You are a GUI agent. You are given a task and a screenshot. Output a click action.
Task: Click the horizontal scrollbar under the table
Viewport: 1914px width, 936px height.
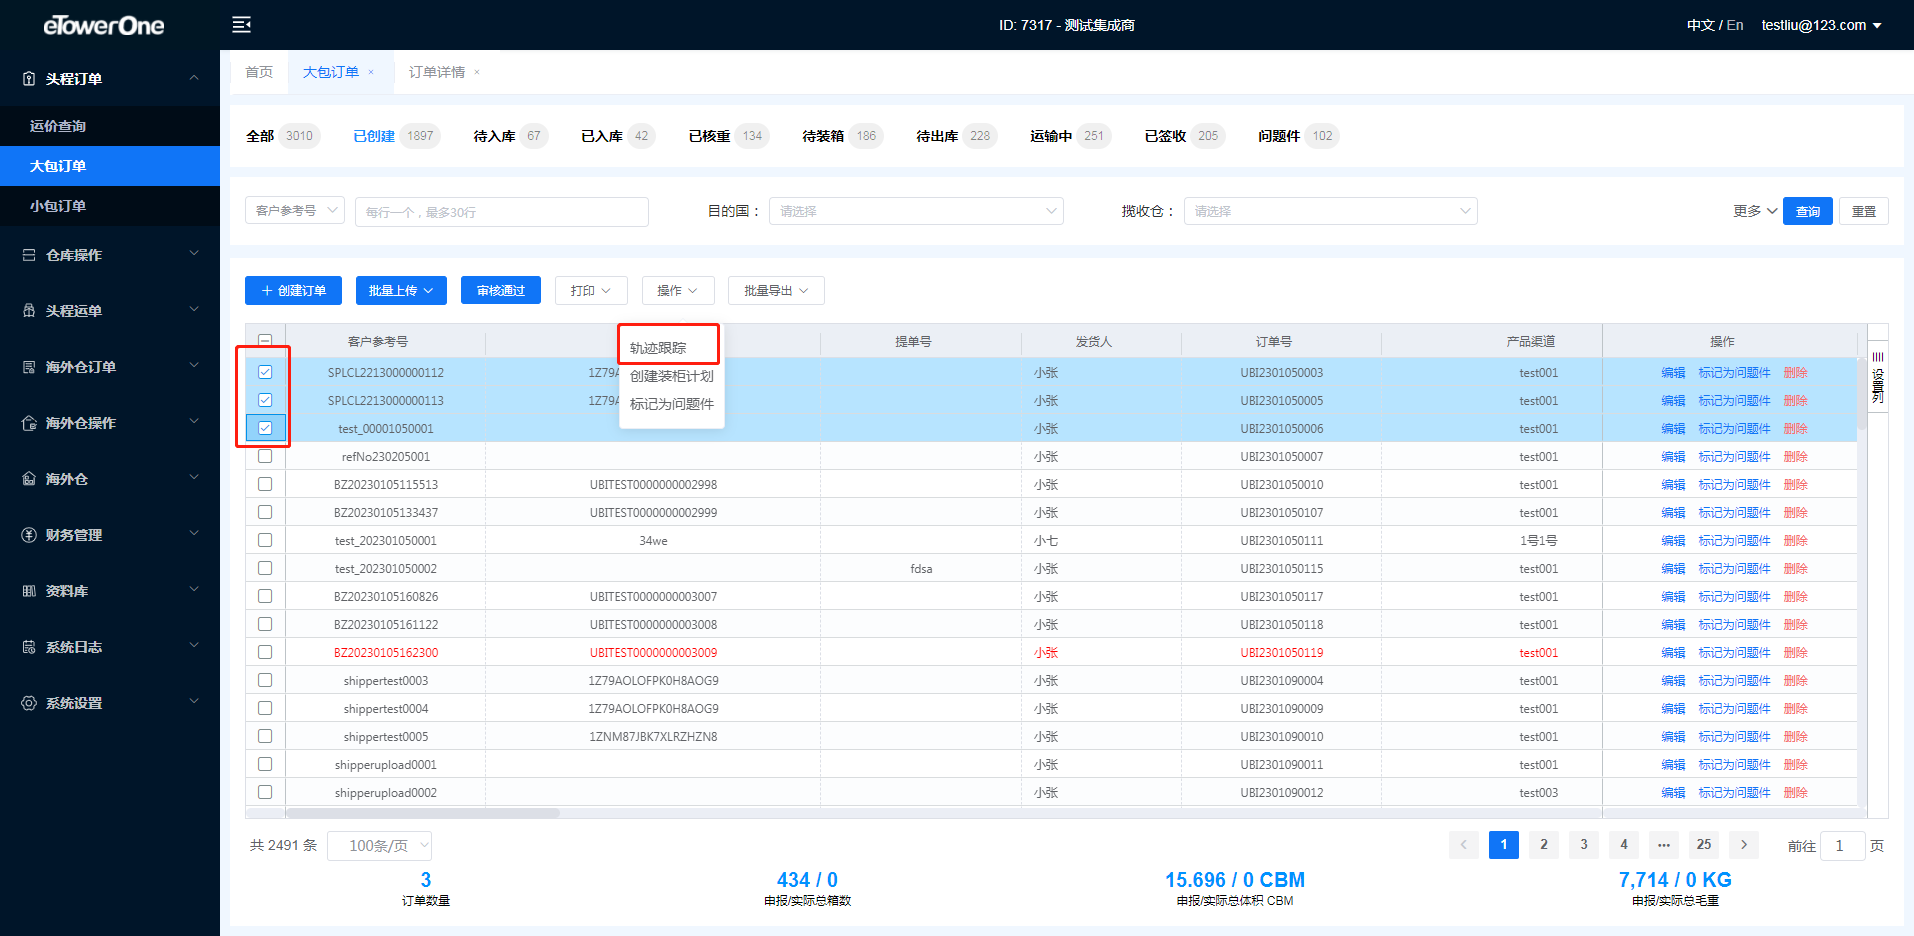pos(423,813)
